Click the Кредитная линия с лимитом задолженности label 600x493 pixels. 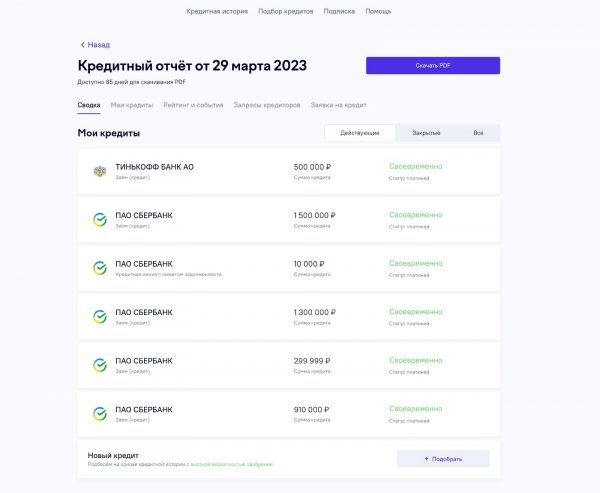click(x=168, y=274)
